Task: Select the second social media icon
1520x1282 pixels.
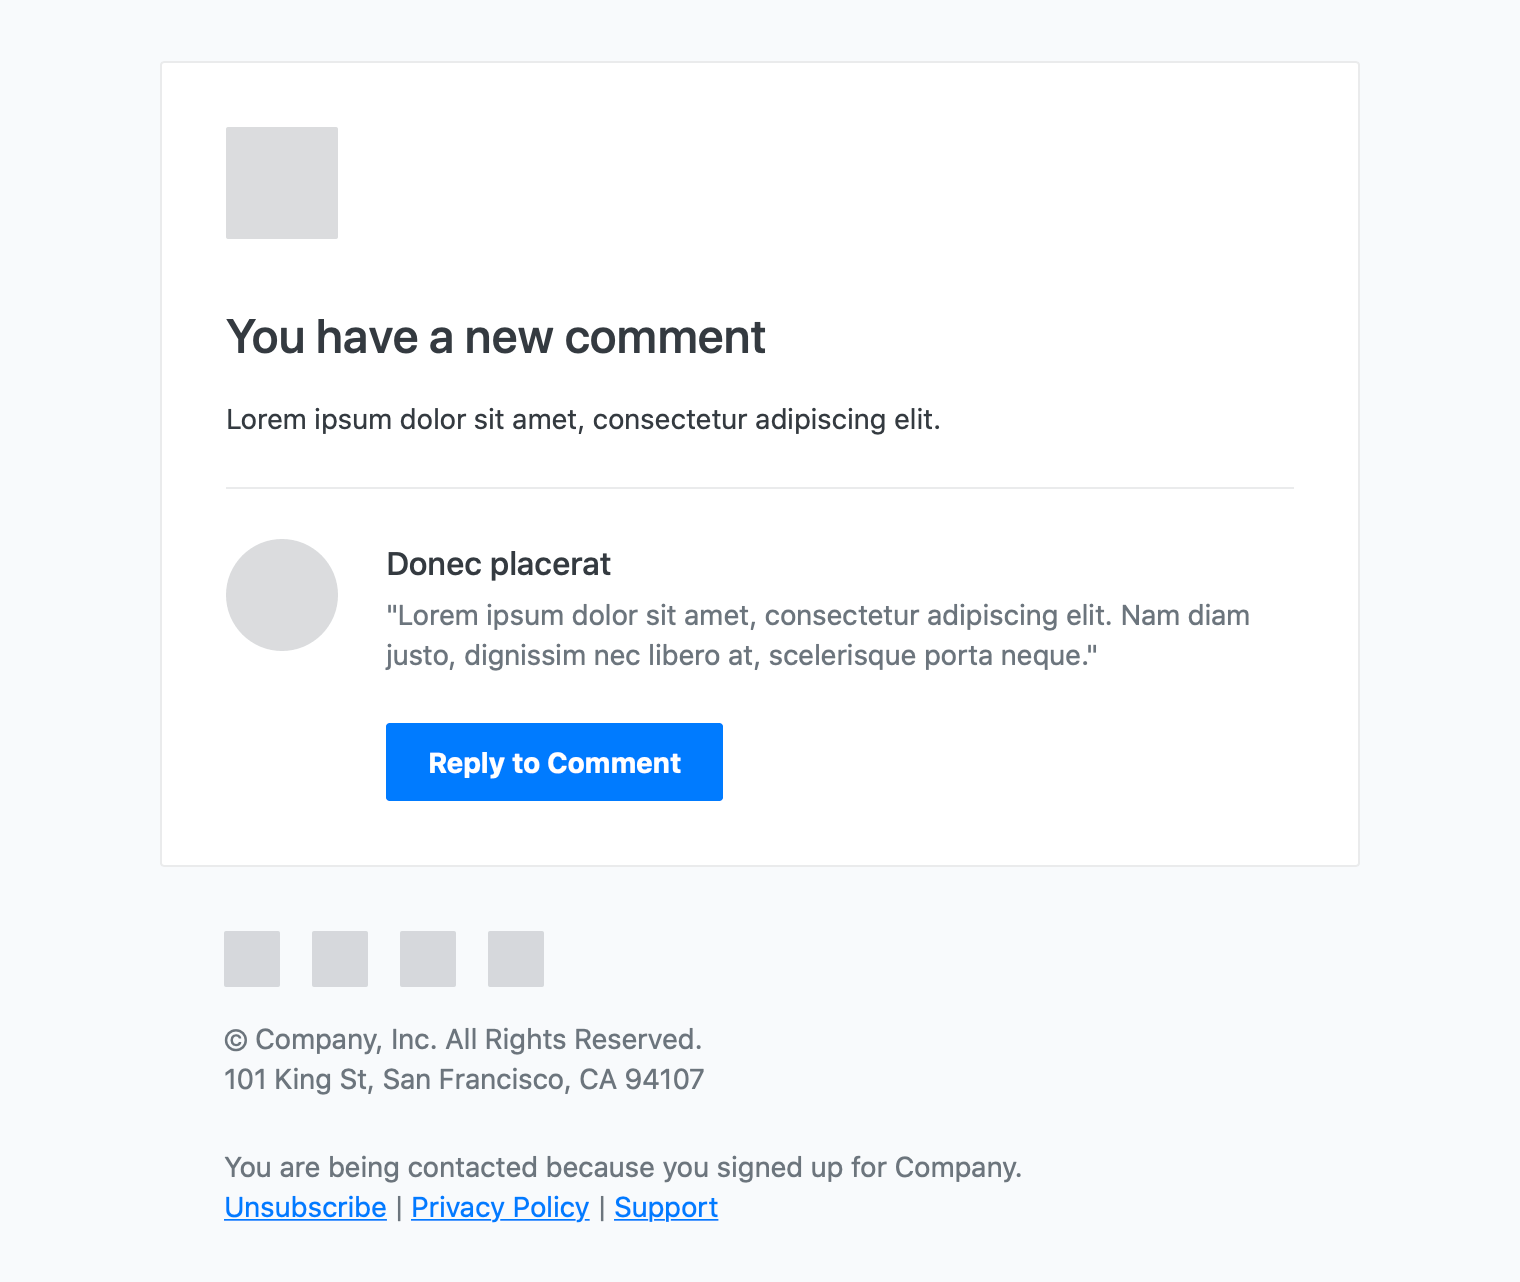Action: point(339,958)
